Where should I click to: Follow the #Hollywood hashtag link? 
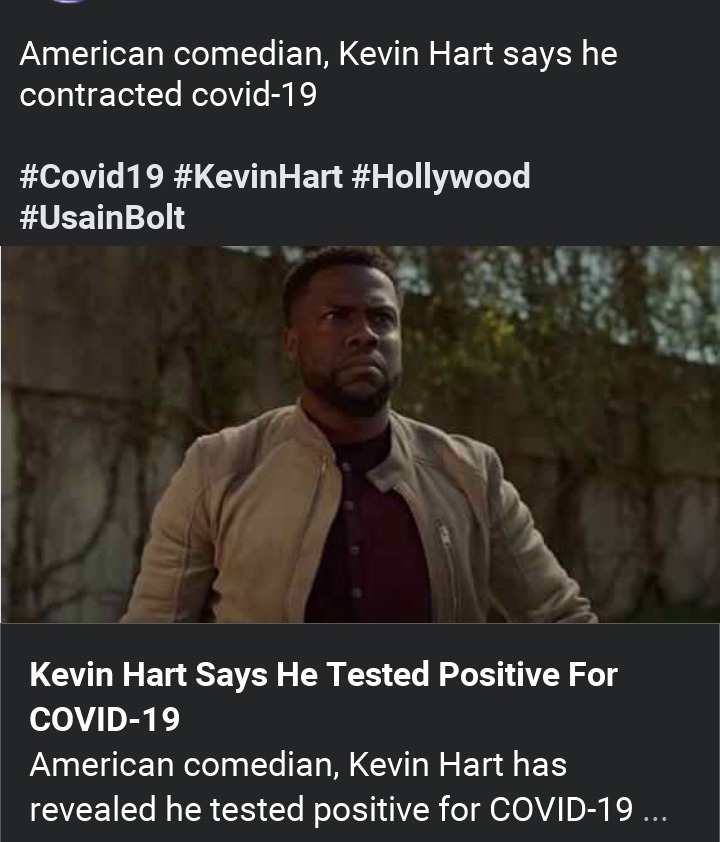point(440,177)
